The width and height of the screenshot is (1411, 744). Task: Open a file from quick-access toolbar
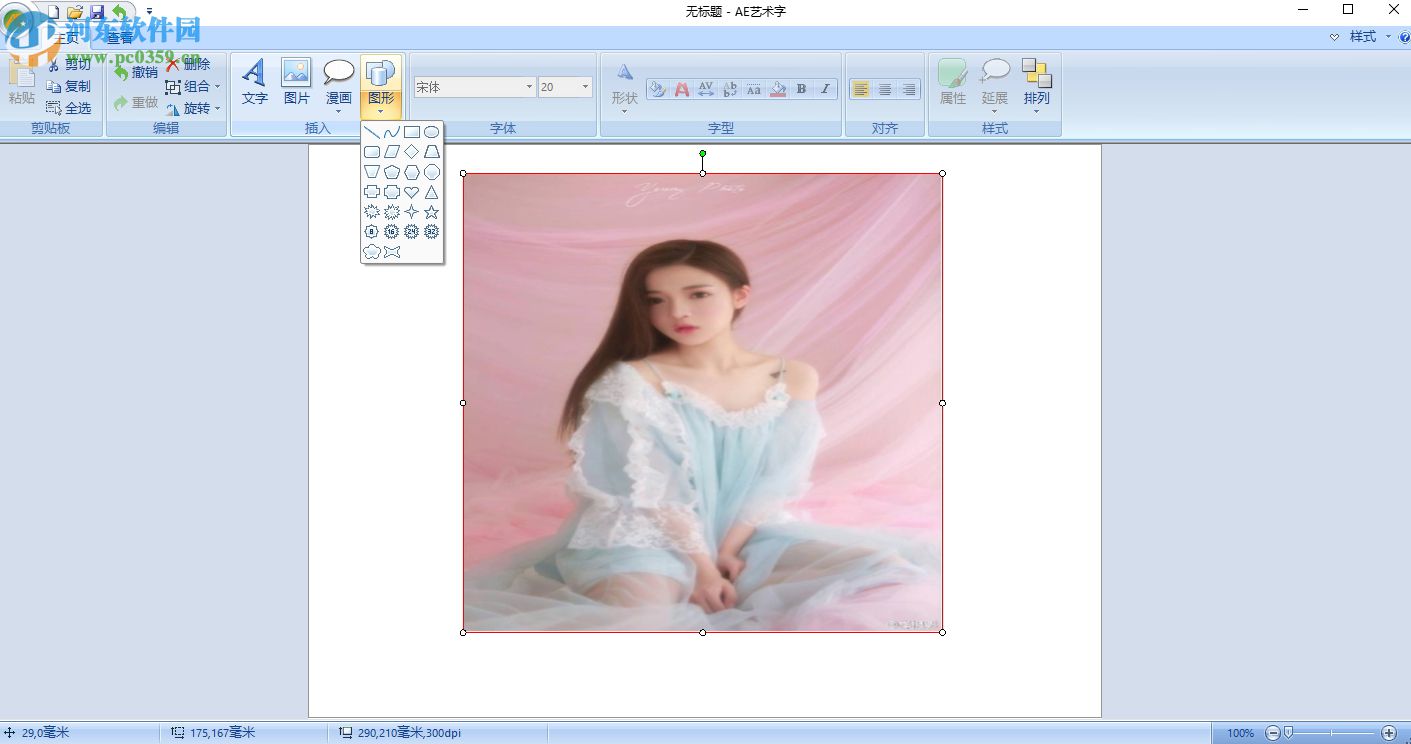point(75,12)
